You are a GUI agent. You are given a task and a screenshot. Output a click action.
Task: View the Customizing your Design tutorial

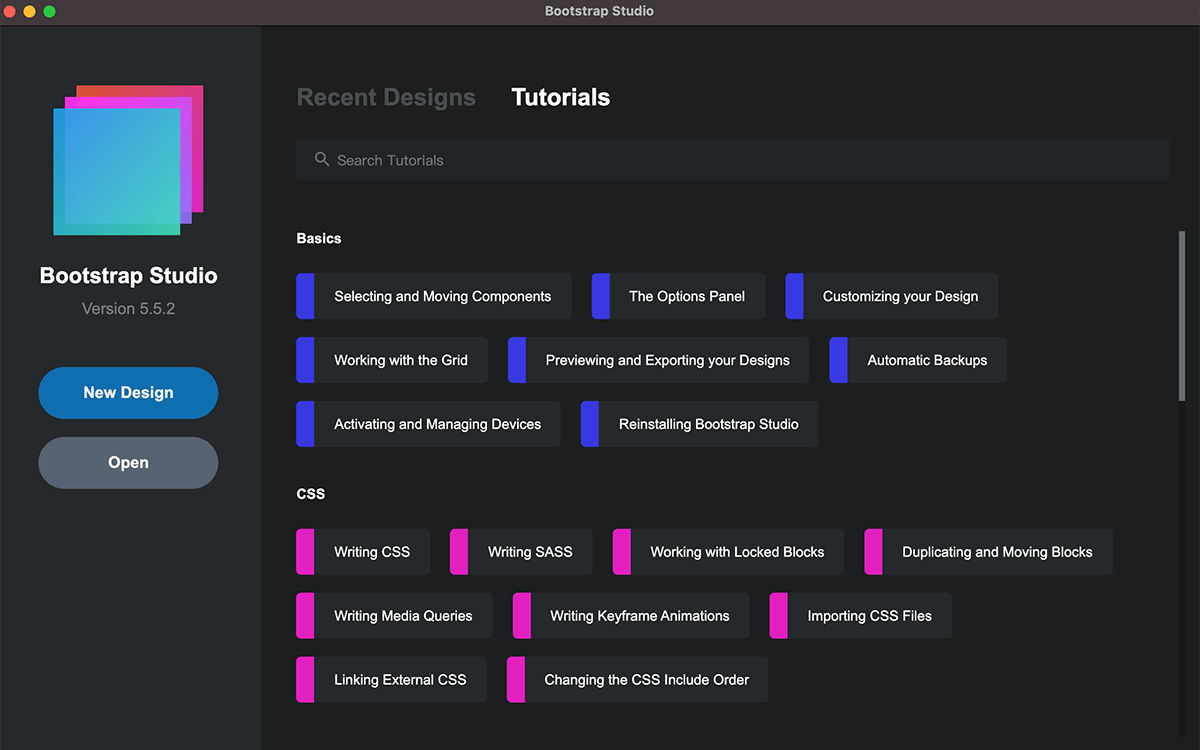coord(892,296)
